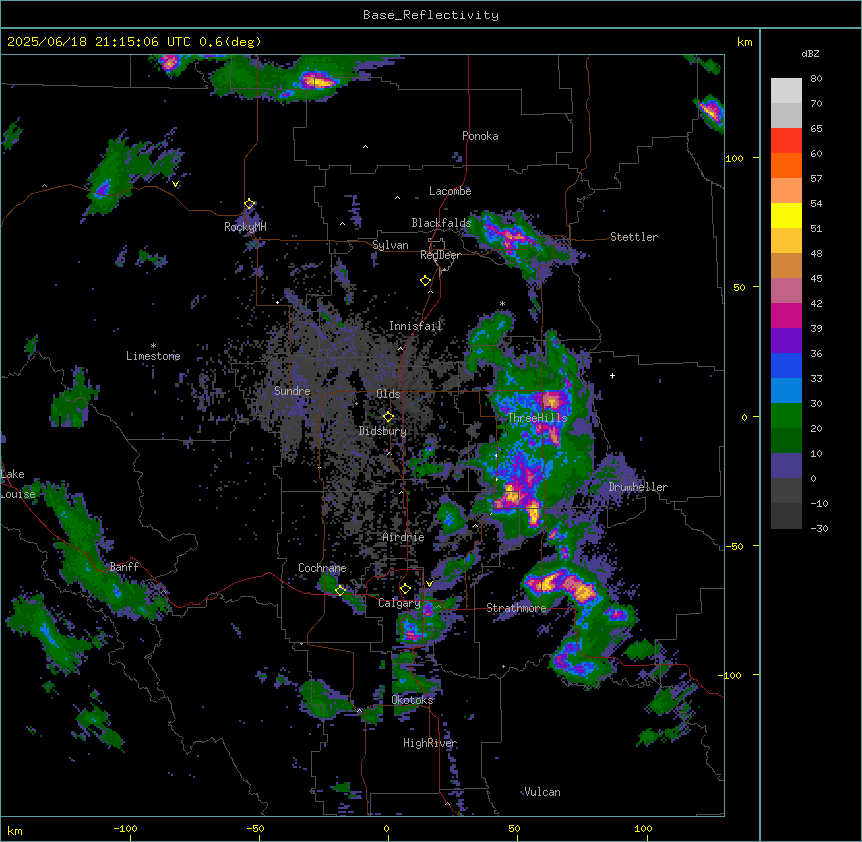Click the Sylvan map label
This screenshot has height=842, width=862.
point(390,245)
